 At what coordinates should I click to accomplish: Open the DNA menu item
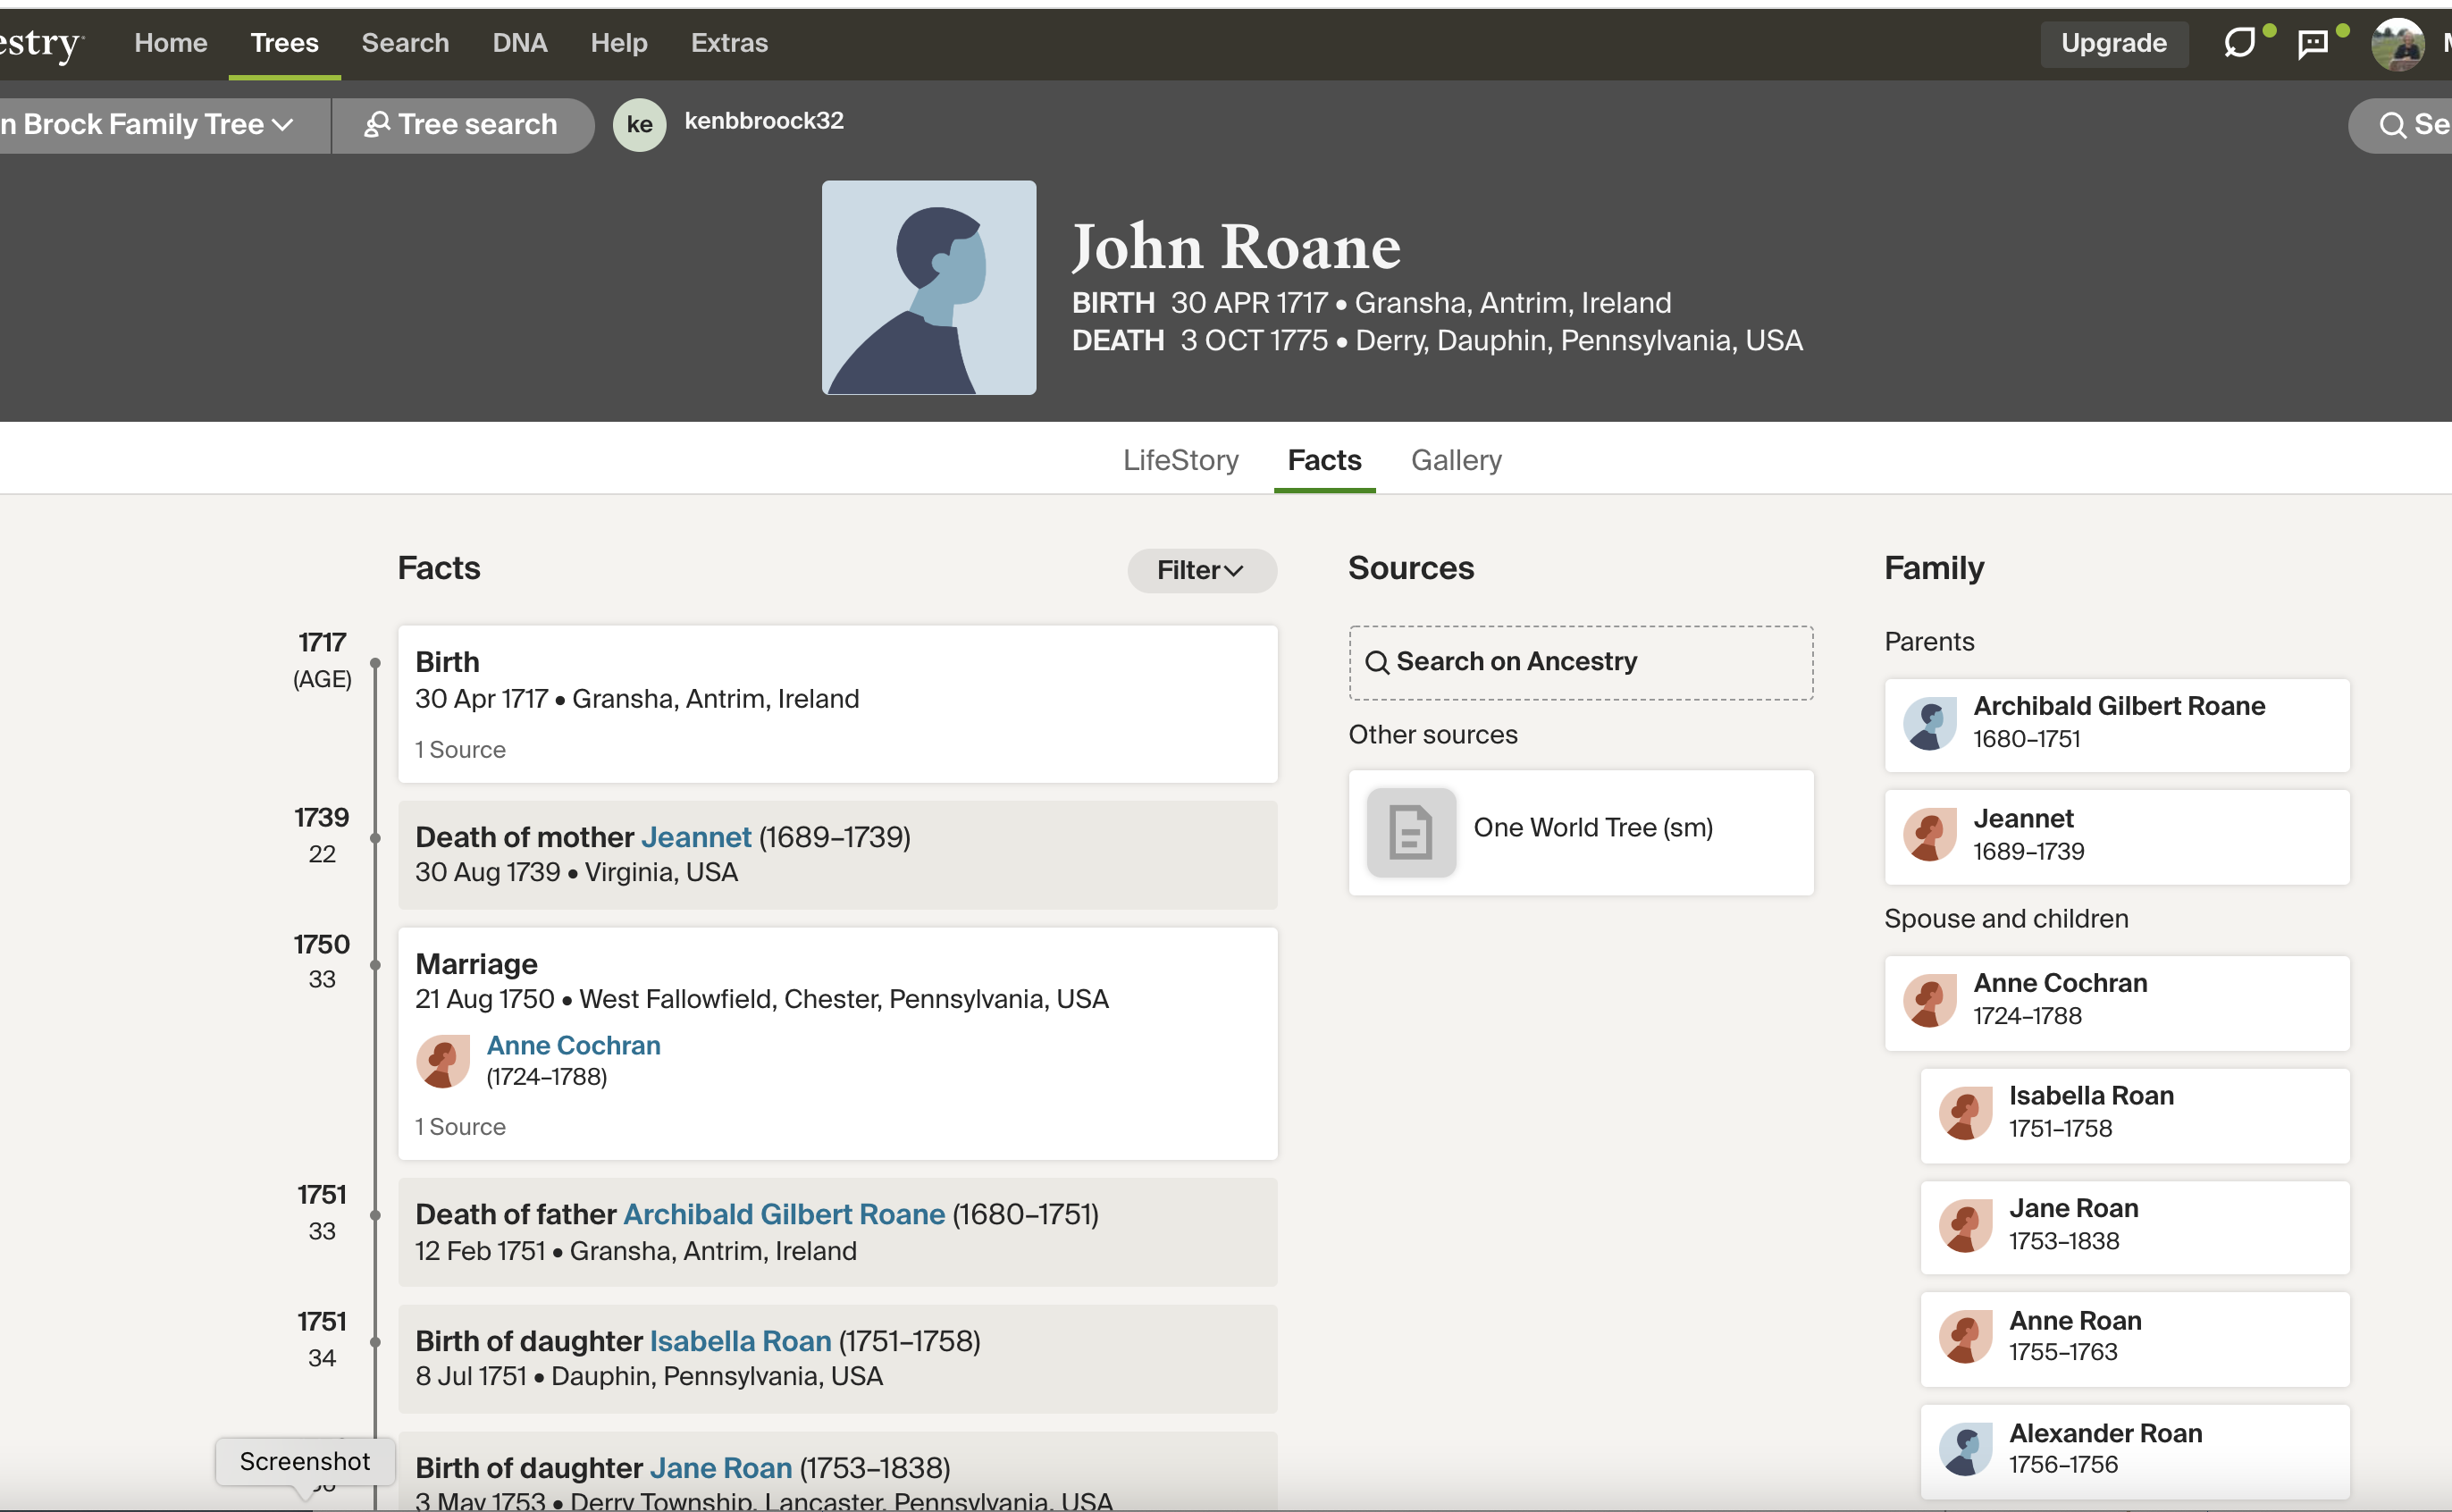tap(519, 43)
